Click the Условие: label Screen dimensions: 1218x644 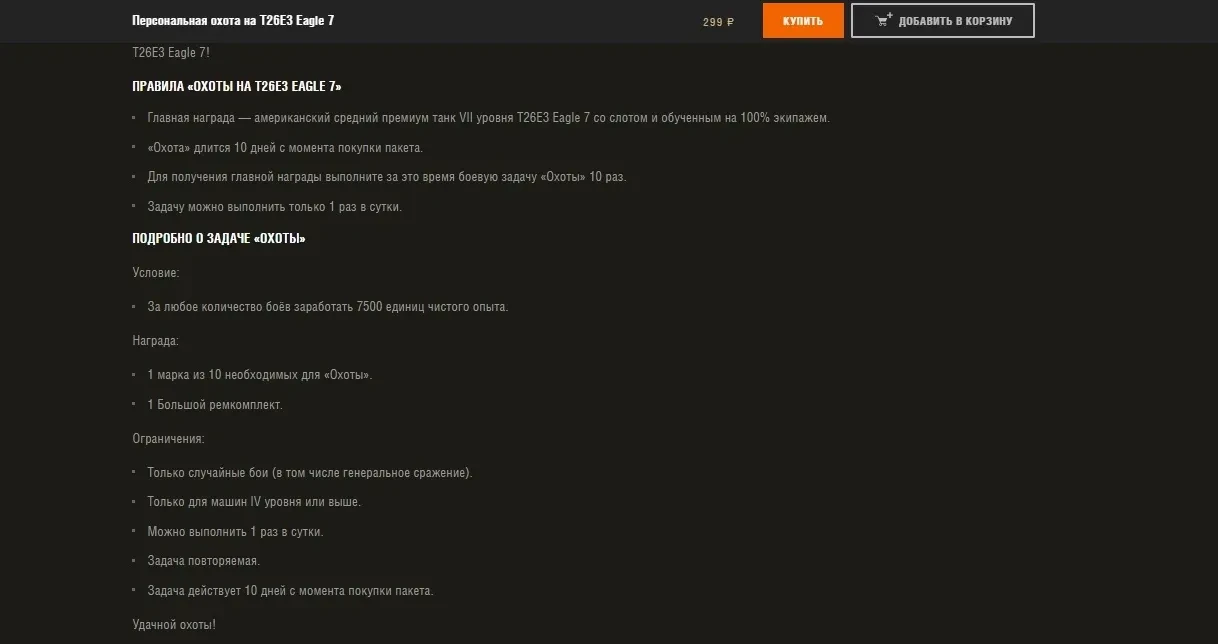tap(156, 272)
